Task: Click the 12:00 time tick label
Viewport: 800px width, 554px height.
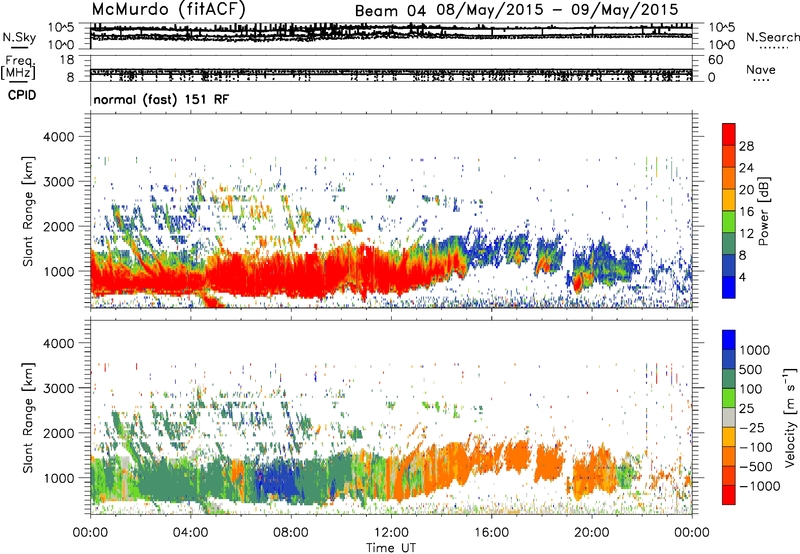Action: click(x=391, y=533)
